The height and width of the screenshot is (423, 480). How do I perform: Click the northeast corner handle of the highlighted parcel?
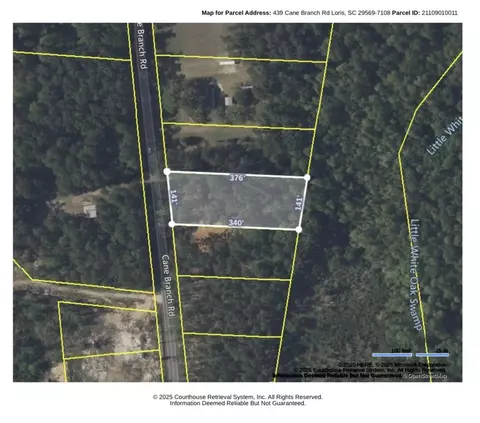(307, 178)
